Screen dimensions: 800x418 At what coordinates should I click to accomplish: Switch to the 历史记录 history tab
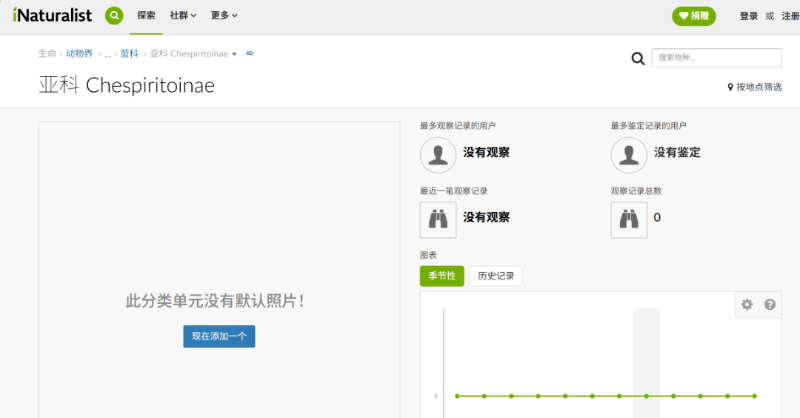pyautogui.click(x=496, y=276)
